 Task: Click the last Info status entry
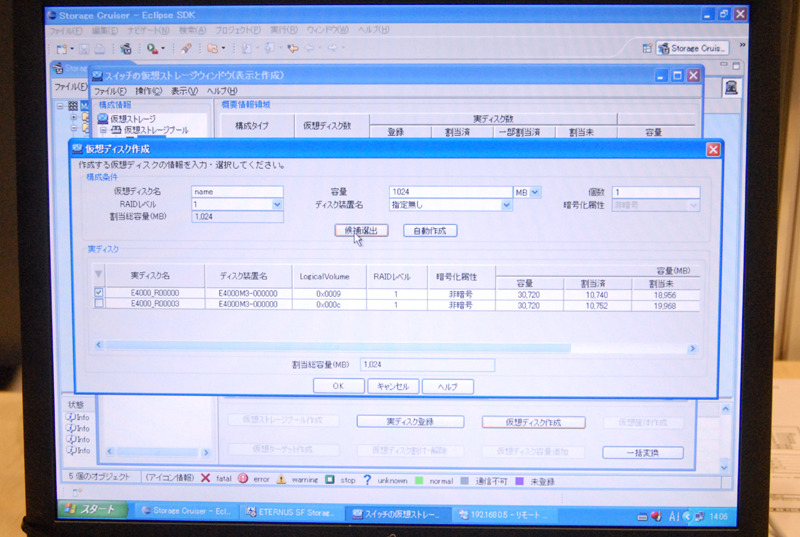(78, 450)
